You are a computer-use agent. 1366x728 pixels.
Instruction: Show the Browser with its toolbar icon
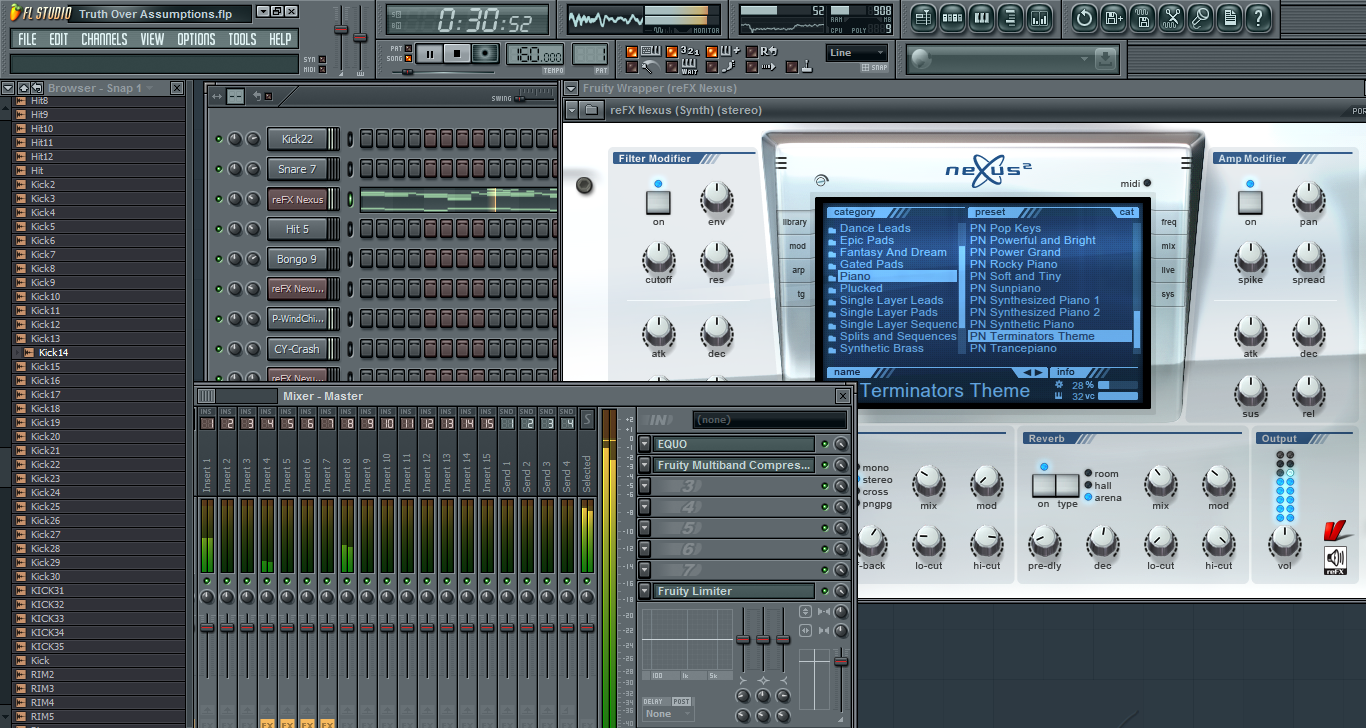pos(1010,17)
